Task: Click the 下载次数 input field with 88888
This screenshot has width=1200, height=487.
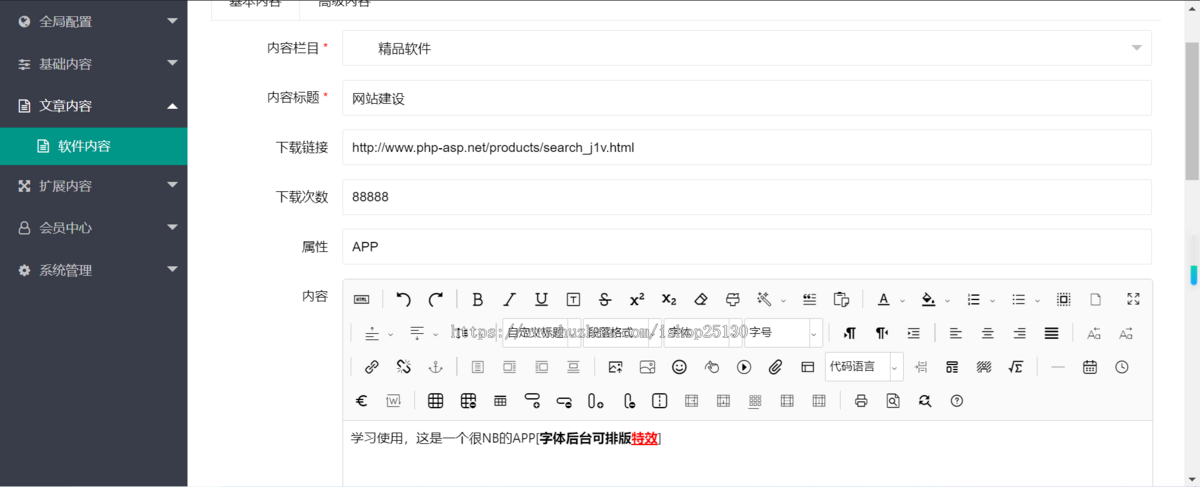Action: [746, 197]
